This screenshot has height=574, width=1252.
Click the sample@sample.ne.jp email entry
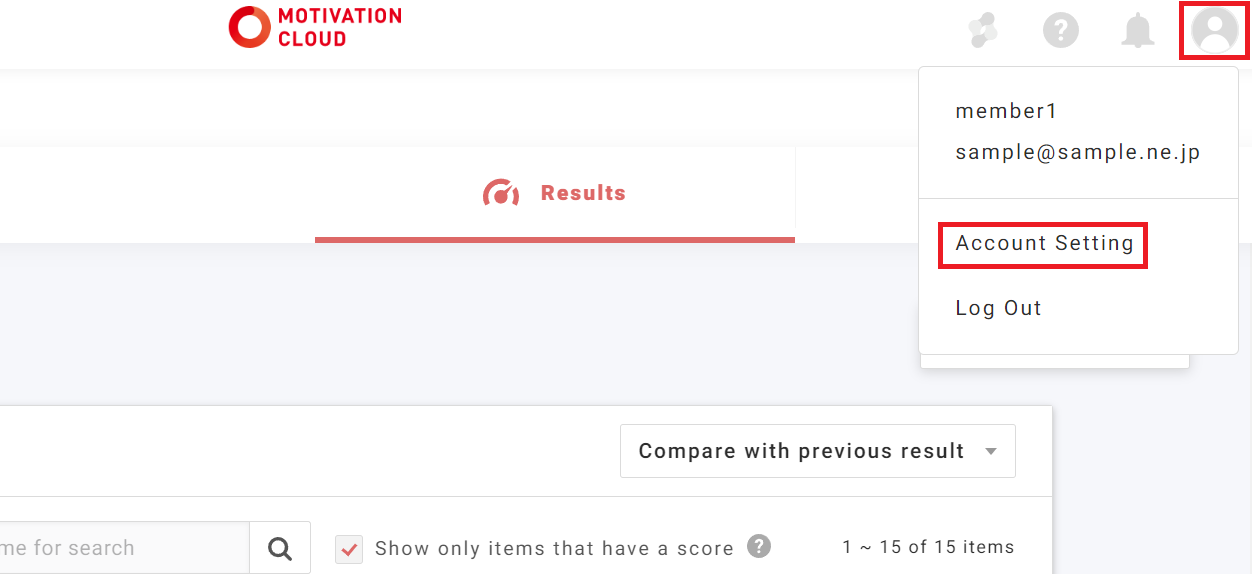[1077, 153]
